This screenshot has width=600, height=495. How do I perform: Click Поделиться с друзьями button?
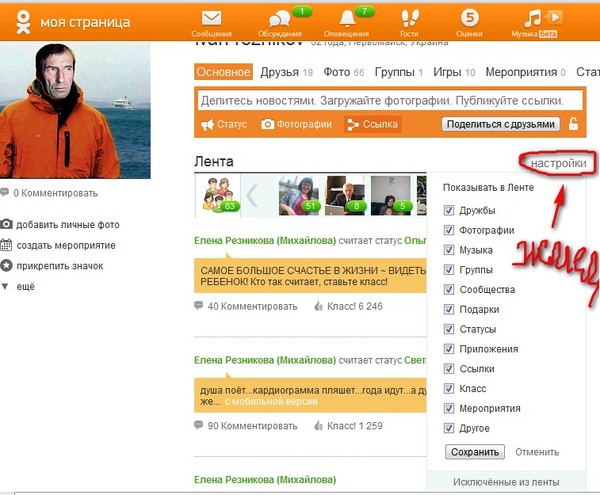(501, 124)
